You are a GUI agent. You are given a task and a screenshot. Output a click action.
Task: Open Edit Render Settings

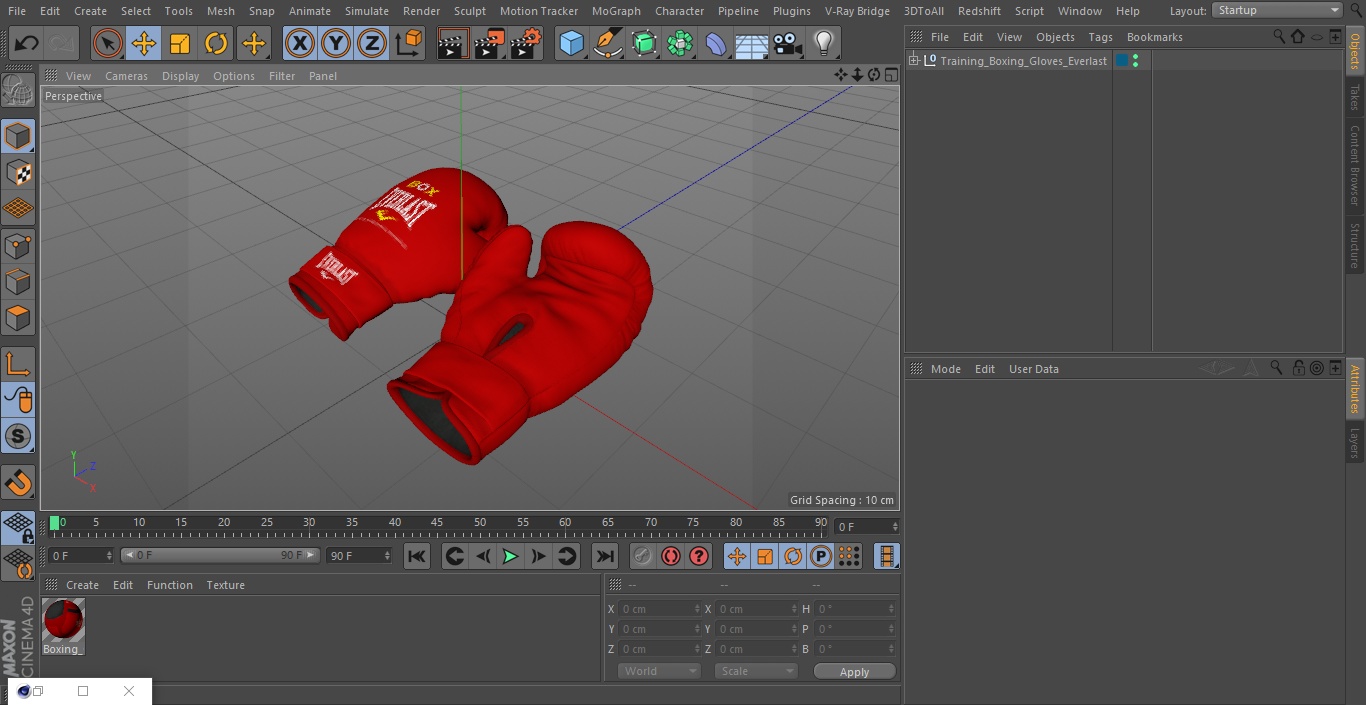[x=526, y=43]
